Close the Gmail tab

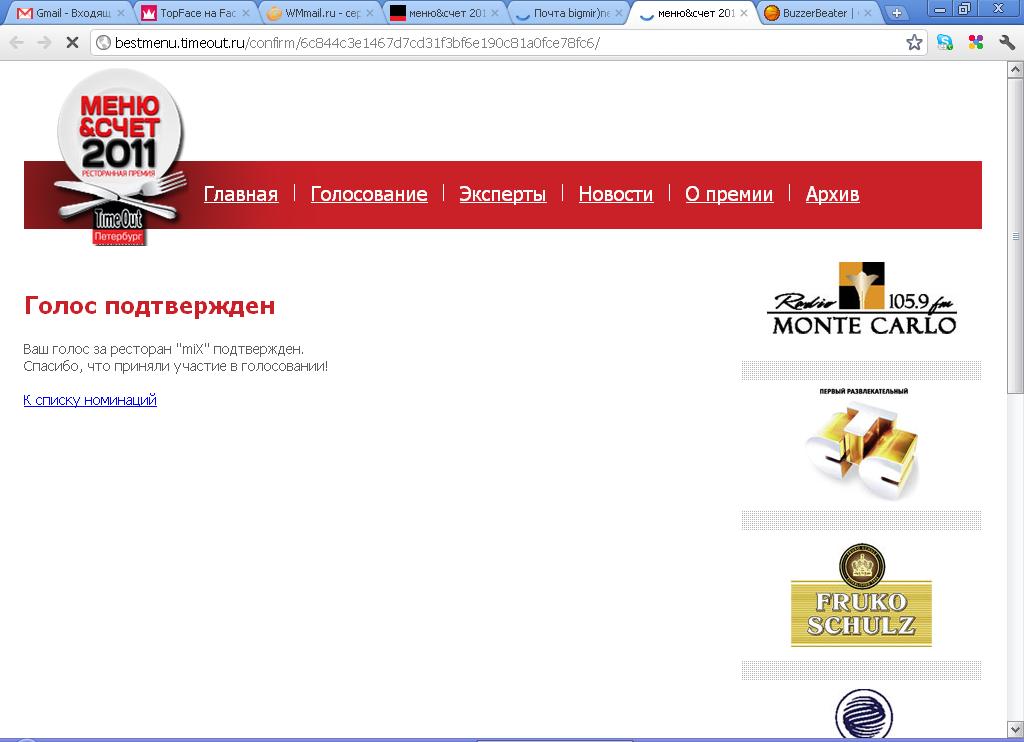click(121, 13)
